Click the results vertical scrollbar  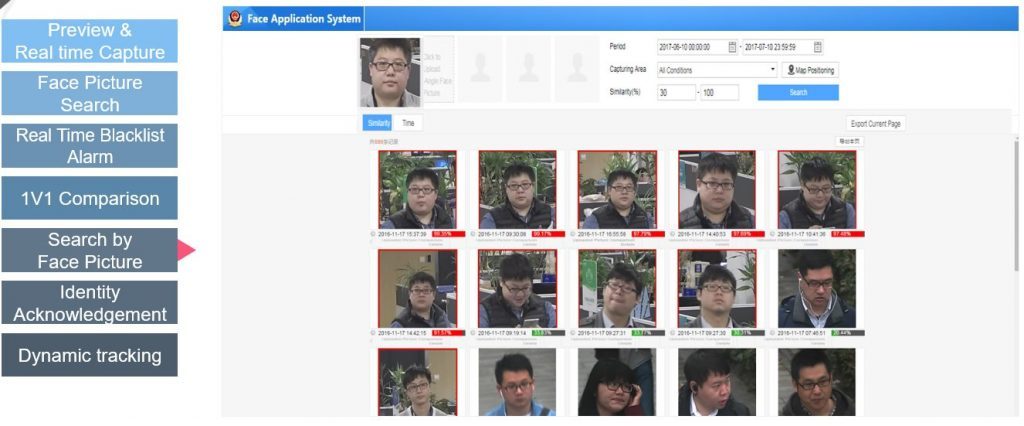1016,206
